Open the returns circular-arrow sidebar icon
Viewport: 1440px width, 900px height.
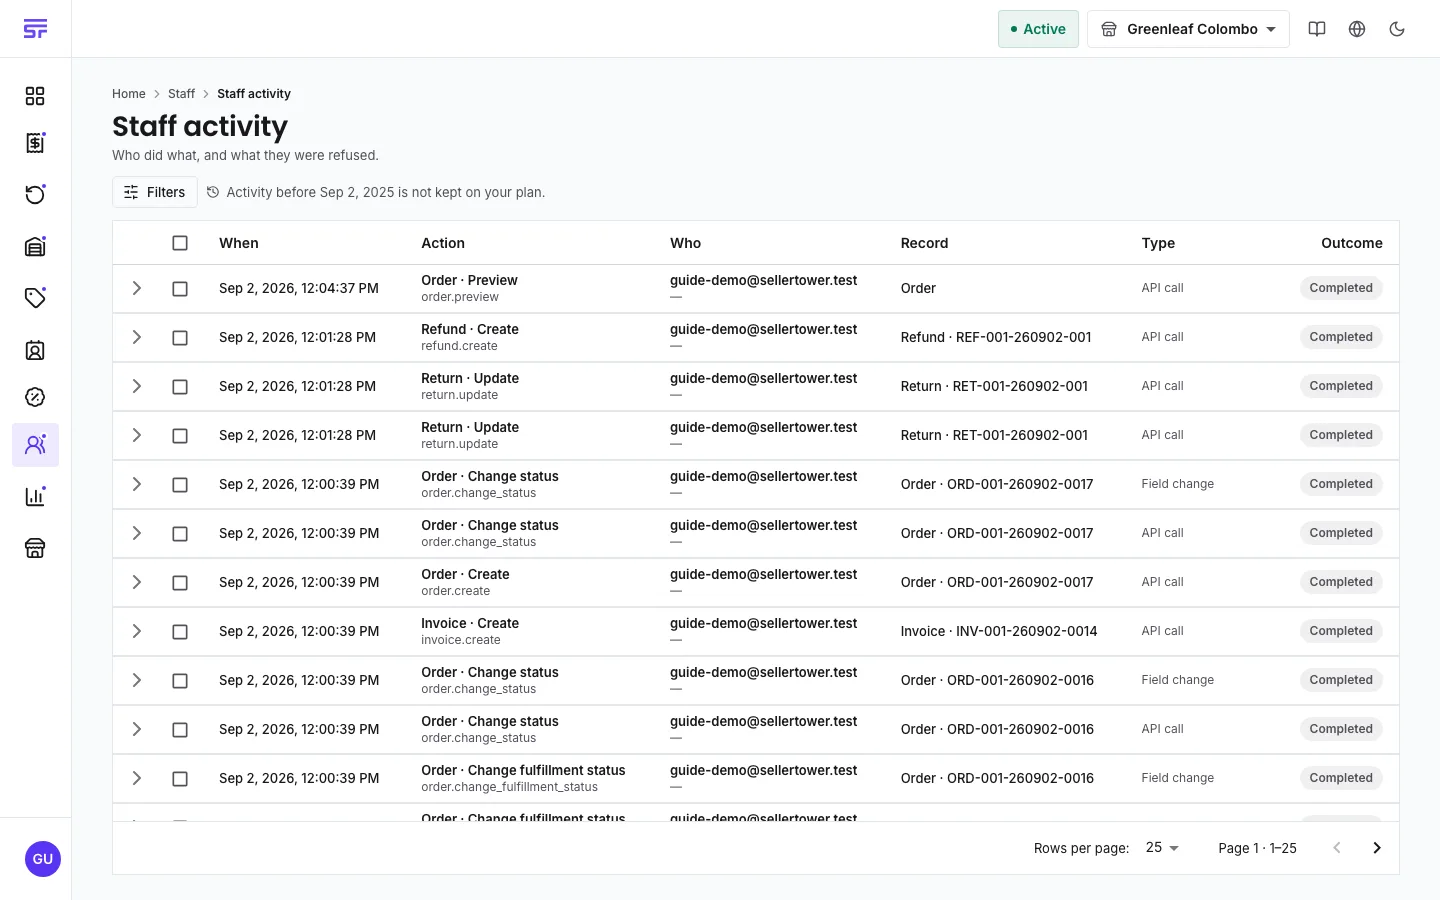pos(35,194)
